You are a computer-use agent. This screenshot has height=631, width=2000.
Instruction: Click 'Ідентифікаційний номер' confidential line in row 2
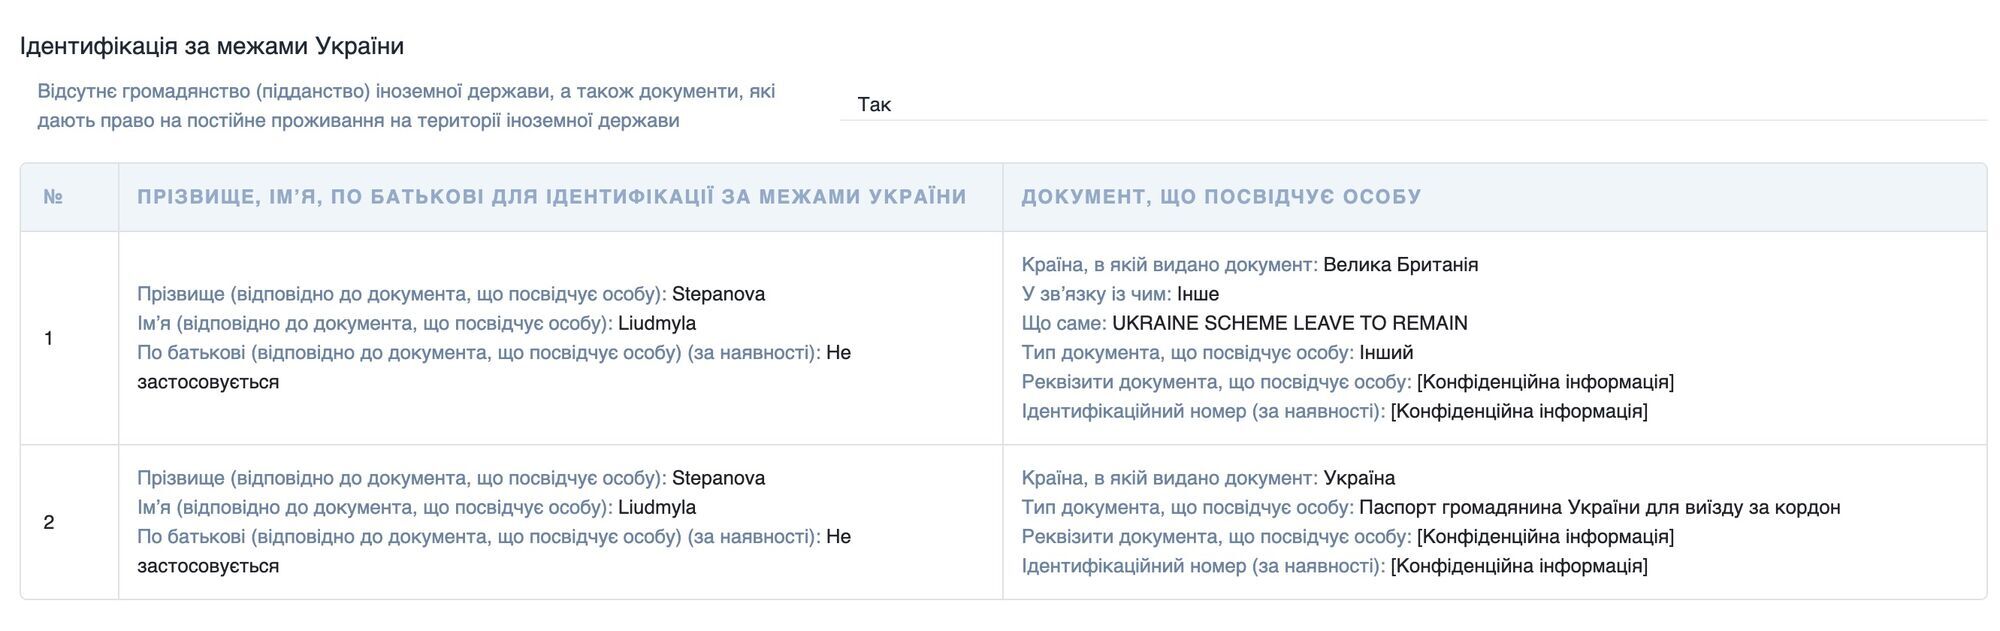coord(1335,566)
